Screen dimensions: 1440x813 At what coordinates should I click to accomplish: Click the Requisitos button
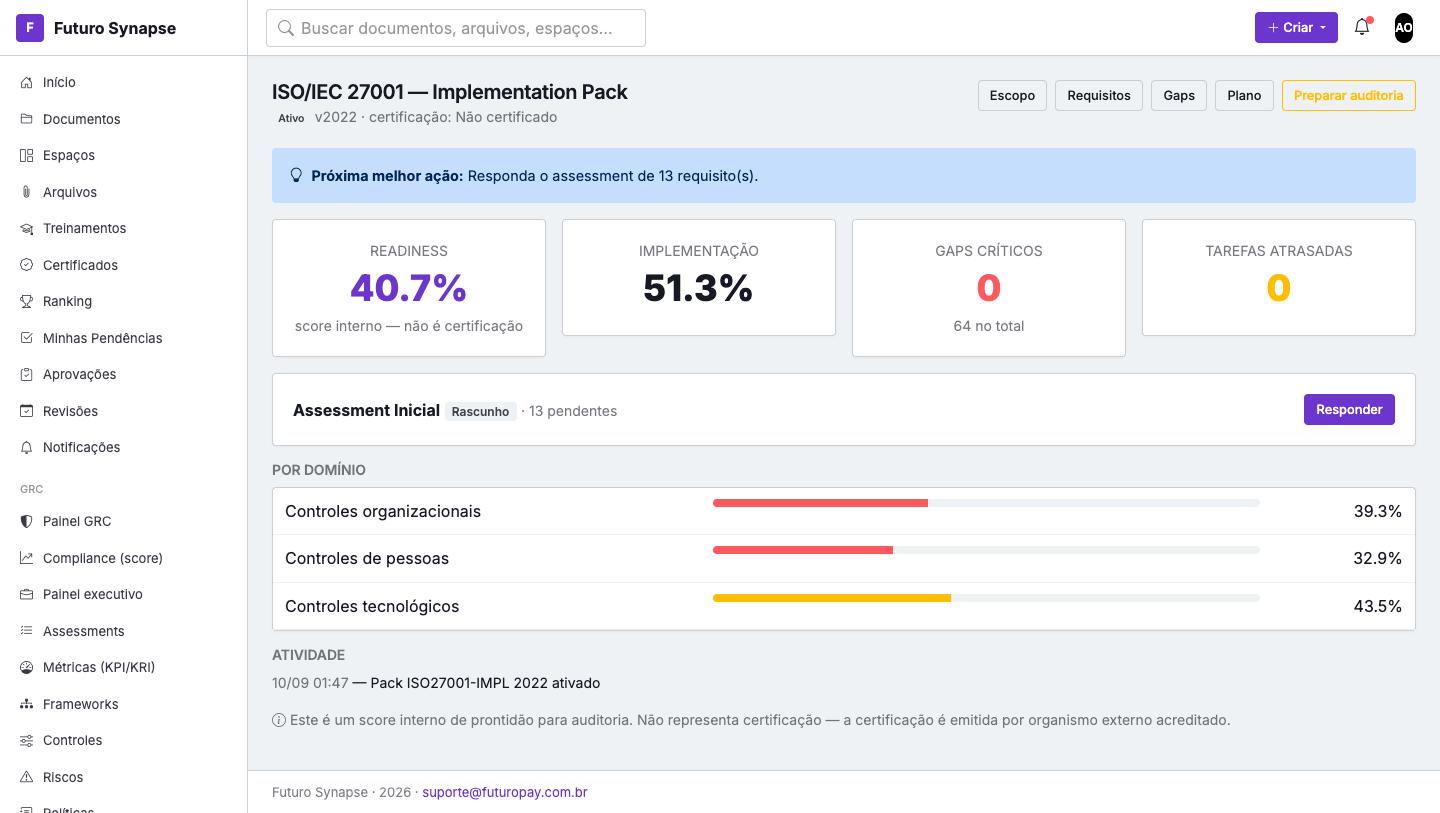click(x=1099, y=95)
